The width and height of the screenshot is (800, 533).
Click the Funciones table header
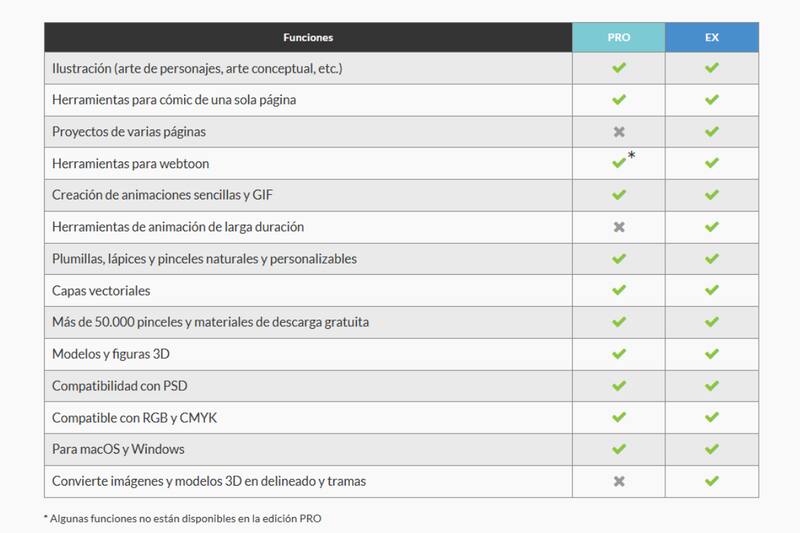[x=308, y=37]
